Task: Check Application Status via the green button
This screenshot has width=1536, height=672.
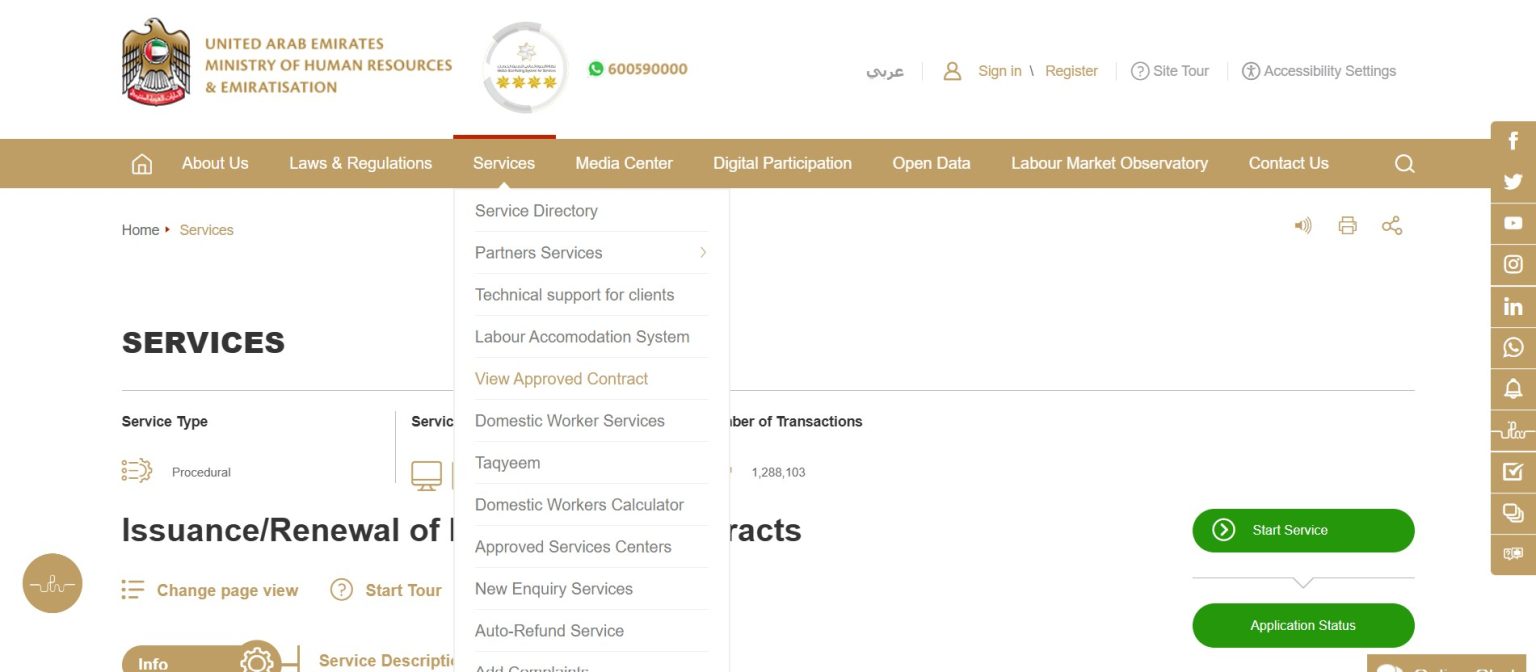Action: point(1302,624)
